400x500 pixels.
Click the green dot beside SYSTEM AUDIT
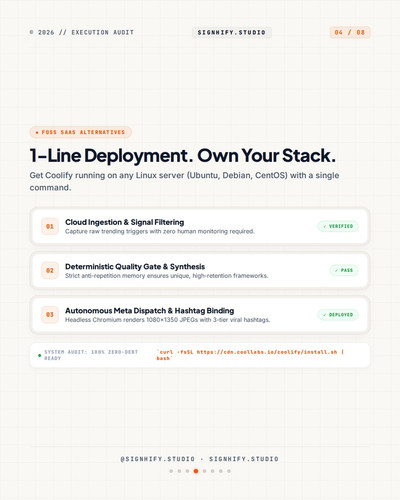(x=40, y=355)
